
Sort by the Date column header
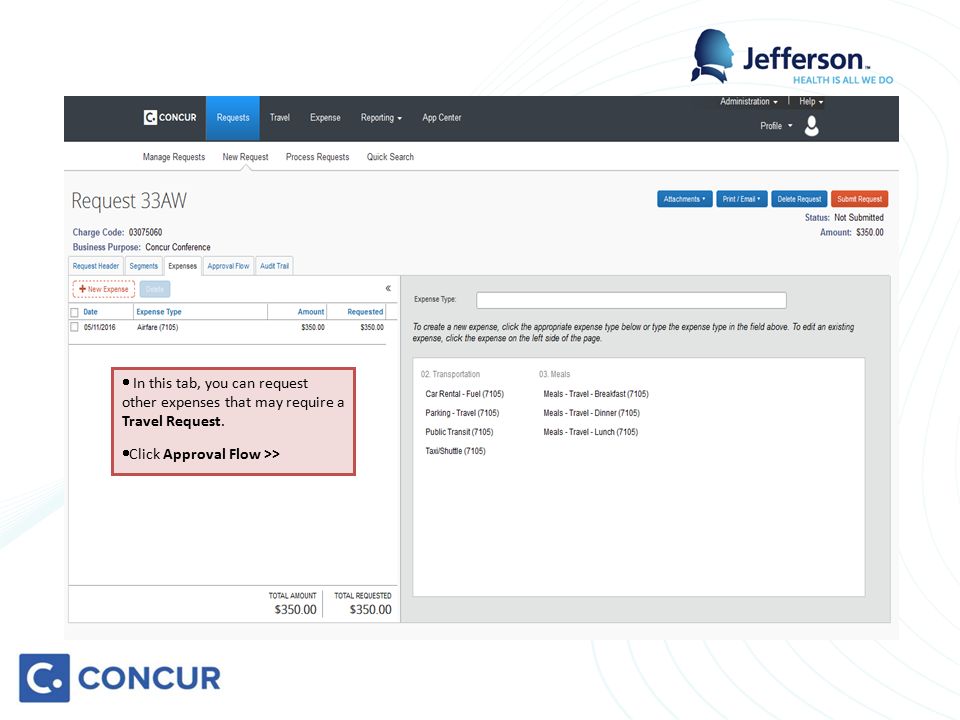pyautogui.click(x=91, y=312)
